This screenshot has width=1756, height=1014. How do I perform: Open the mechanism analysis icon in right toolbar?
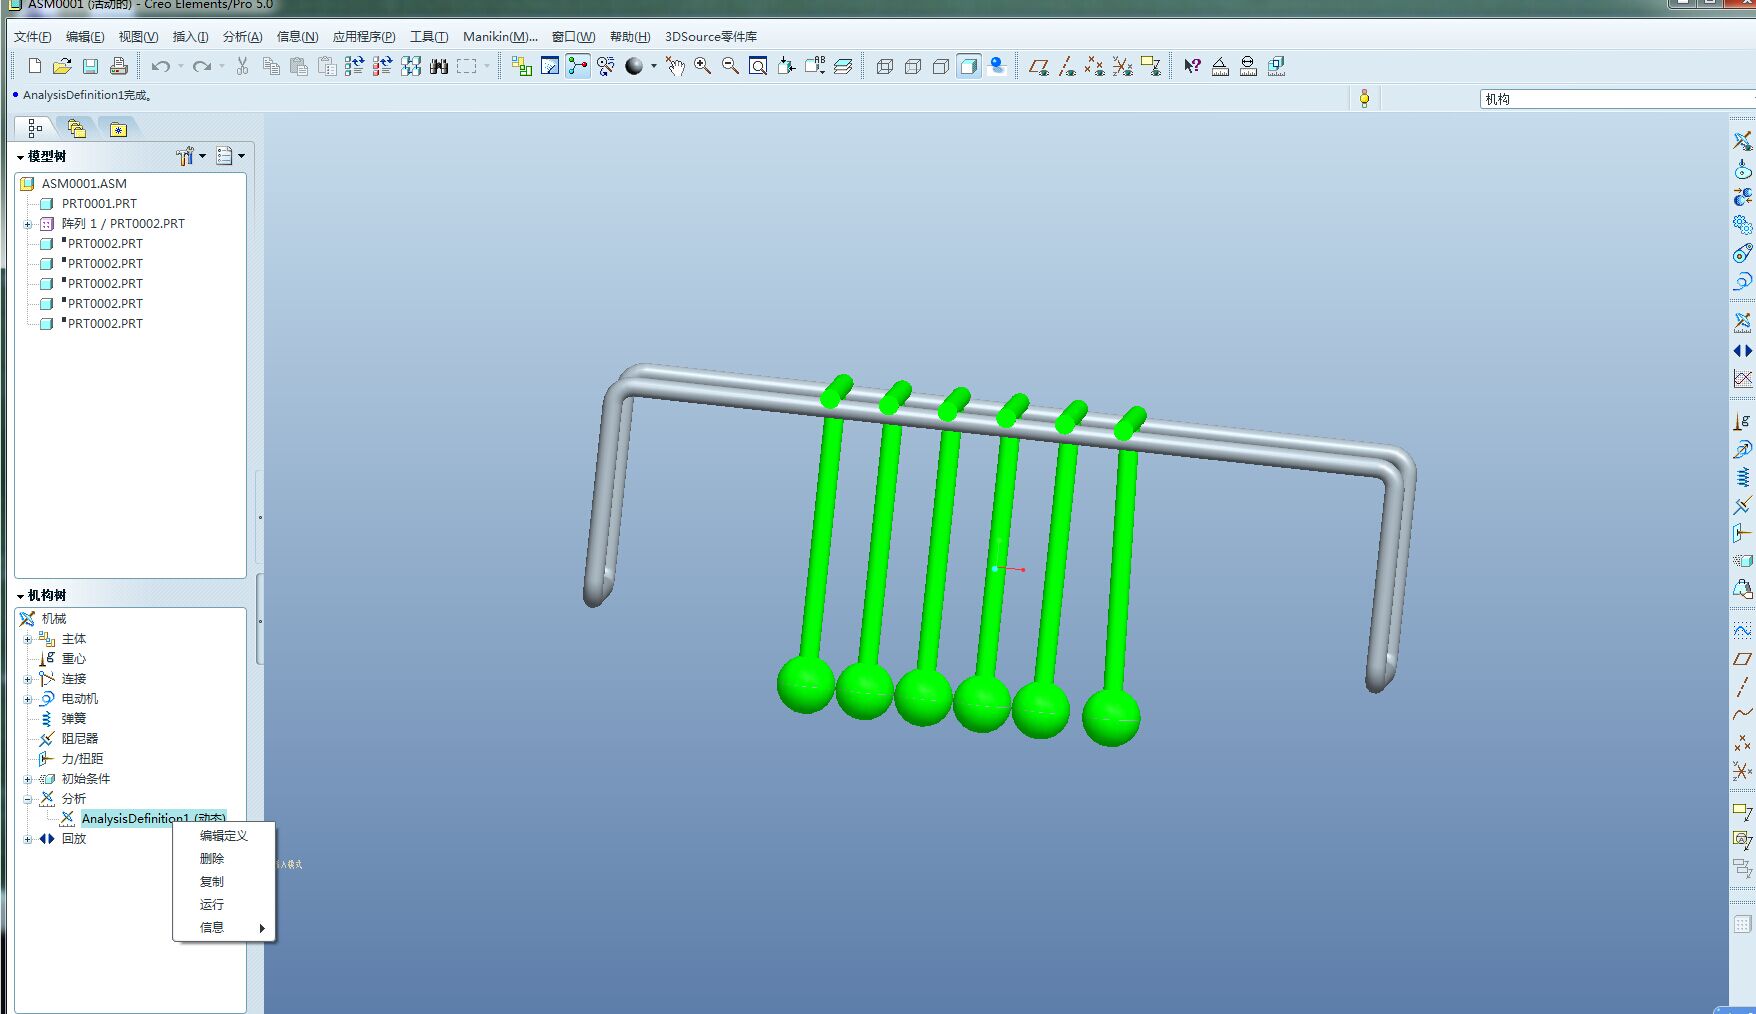tap(1742, 322)
